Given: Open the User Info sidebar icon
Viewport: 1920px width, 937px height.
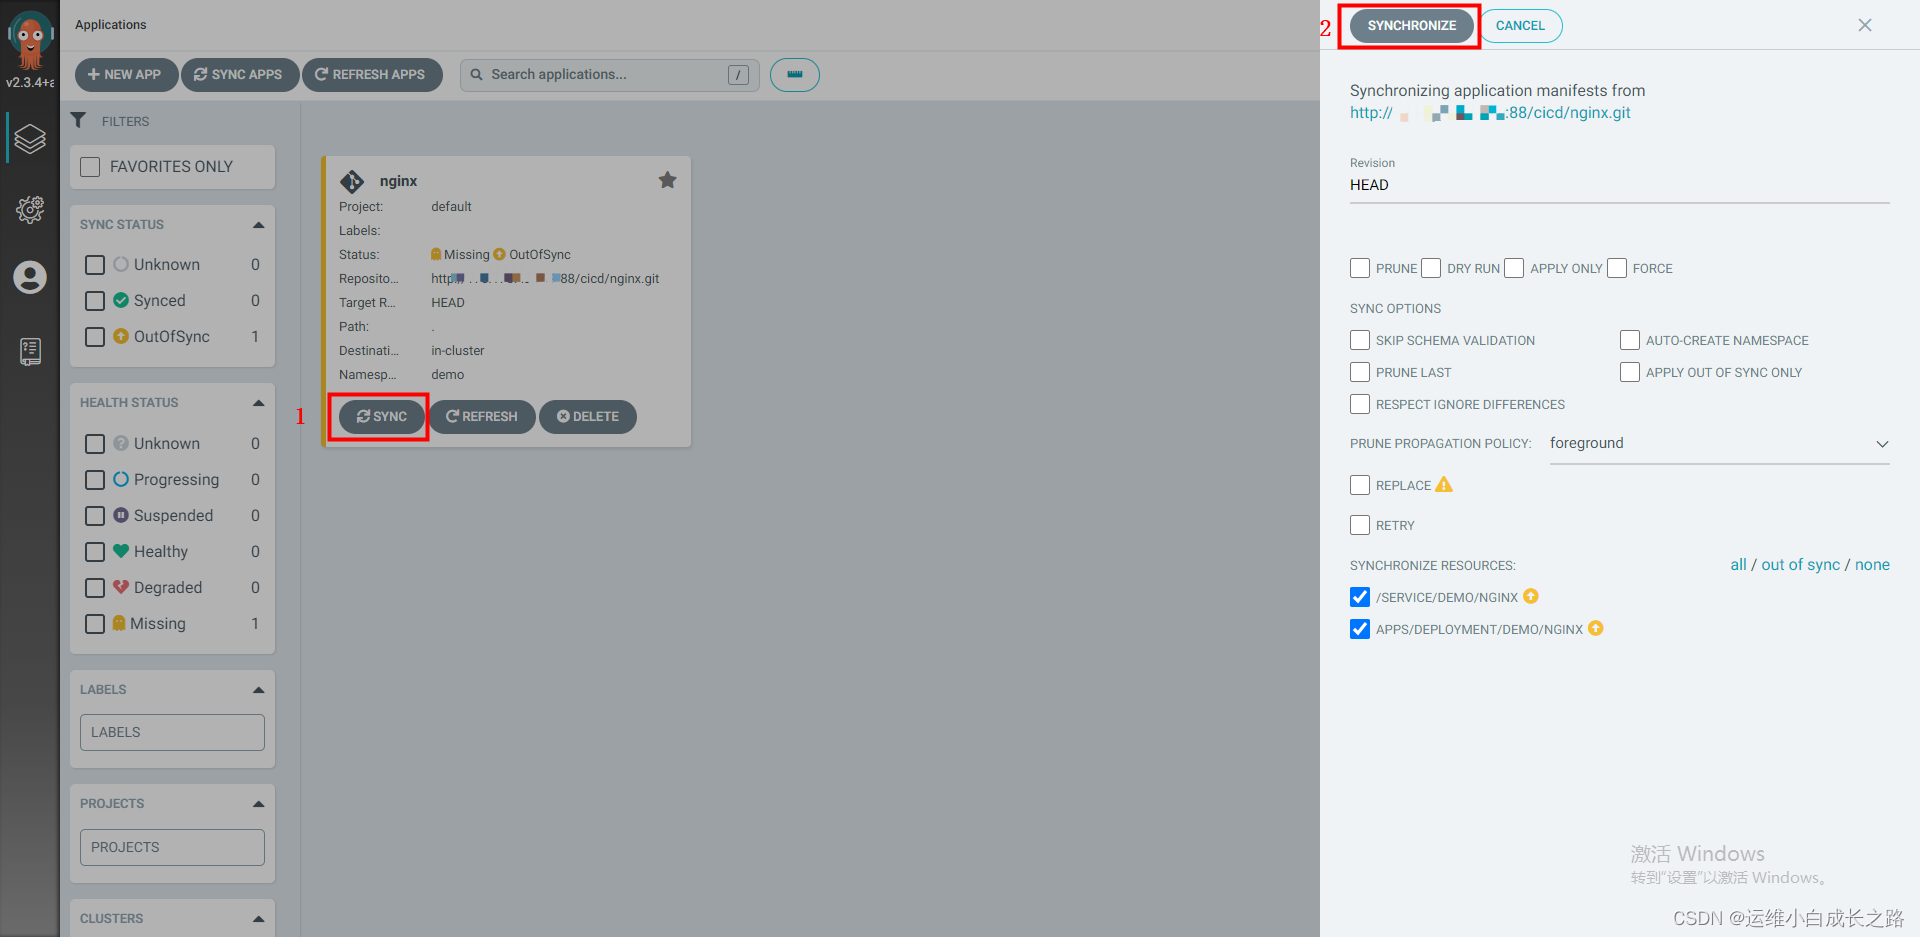Looking at the screenshot, I should coord(30,278).
